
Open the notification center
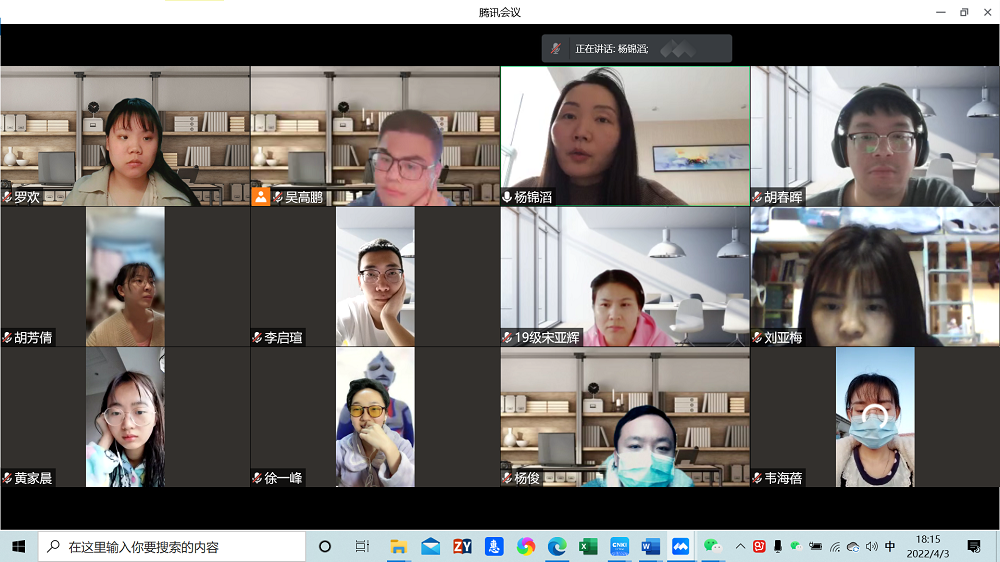click(974, 546)
